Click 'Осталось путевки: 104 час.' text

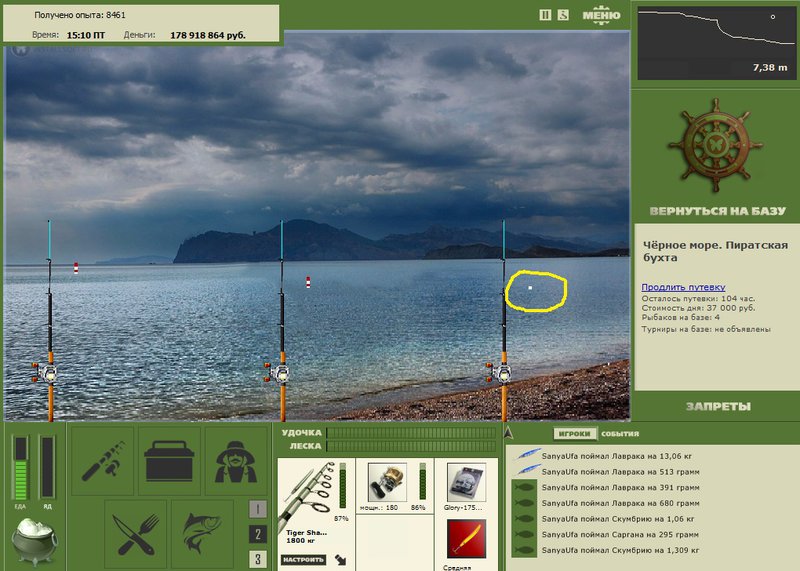(x=698, y=299)
